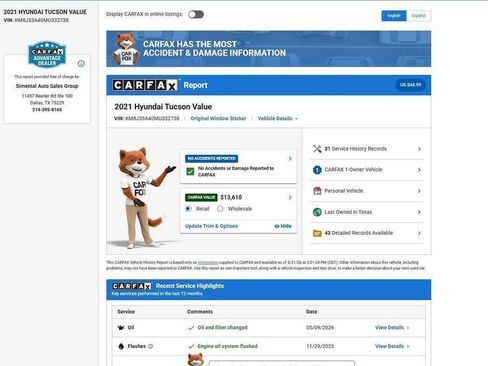Click the Comments column header

point(200,312)
